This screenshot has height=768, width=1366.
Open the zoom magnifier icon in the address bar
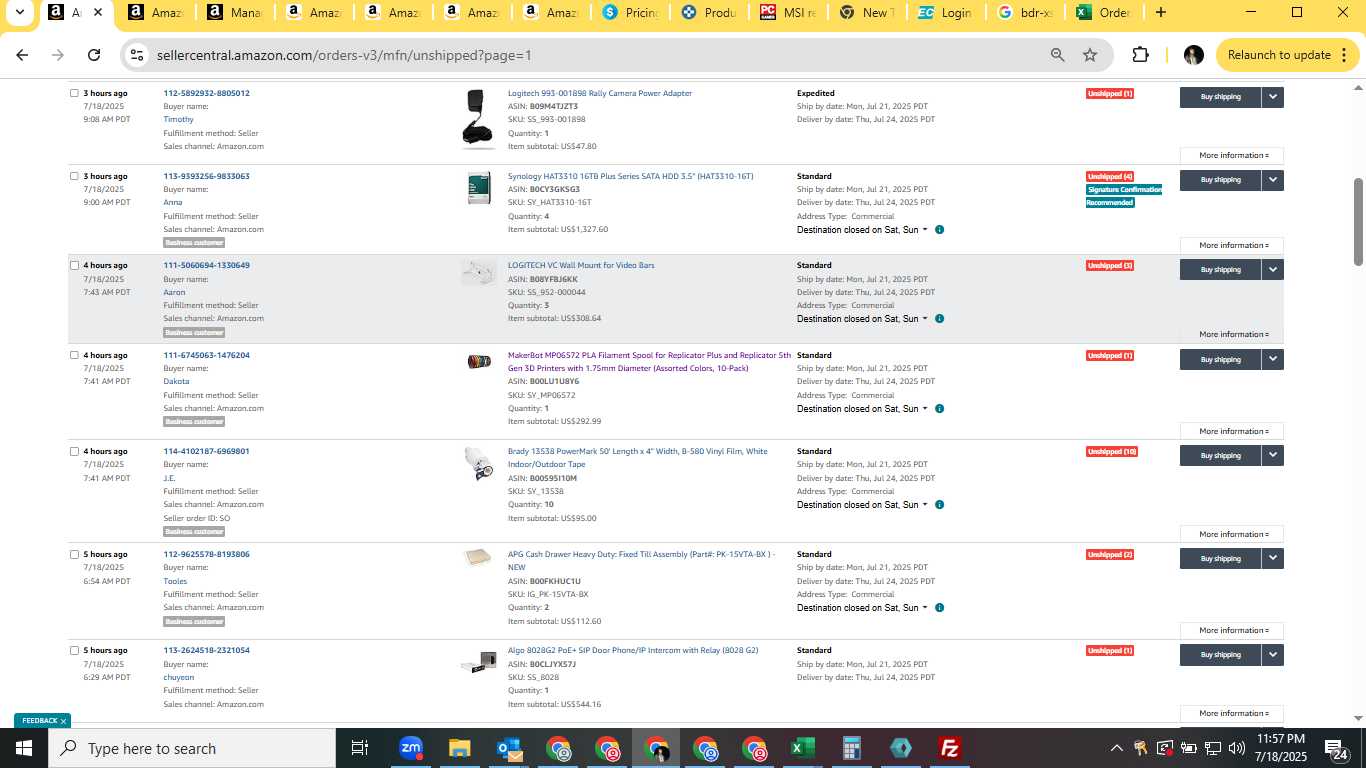tap(1057, 55)
